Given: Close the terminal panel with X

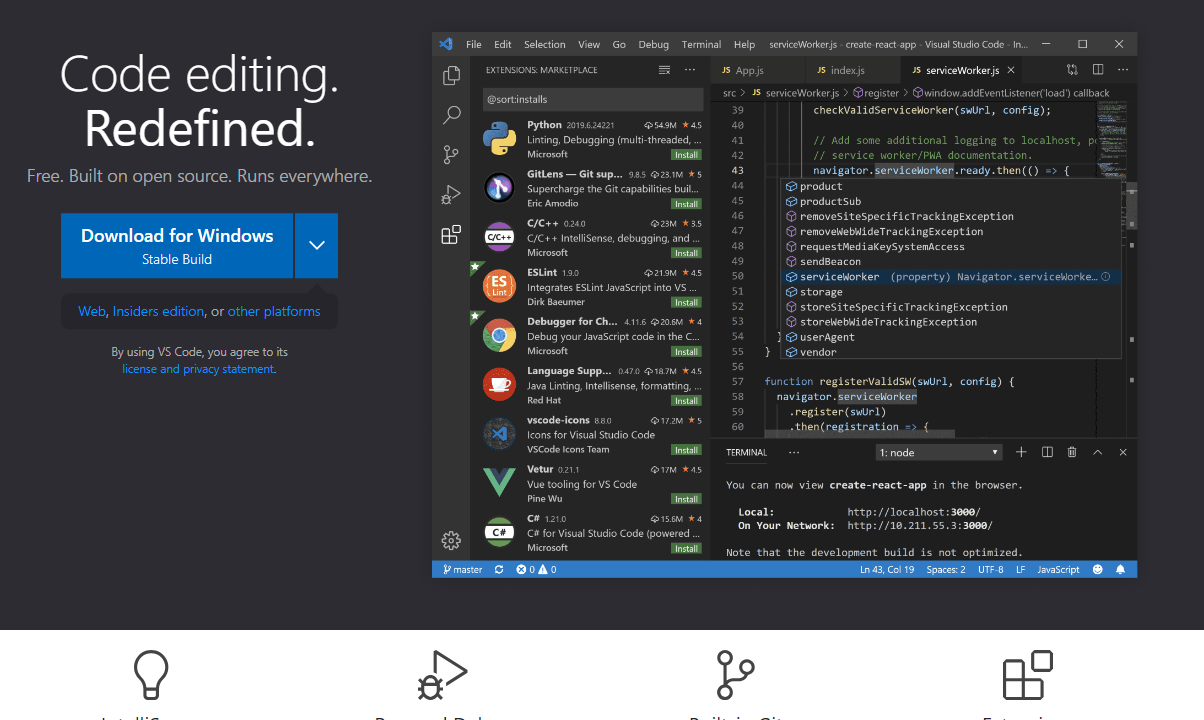Looking at the screenshot, I should tap(1123, 452).
